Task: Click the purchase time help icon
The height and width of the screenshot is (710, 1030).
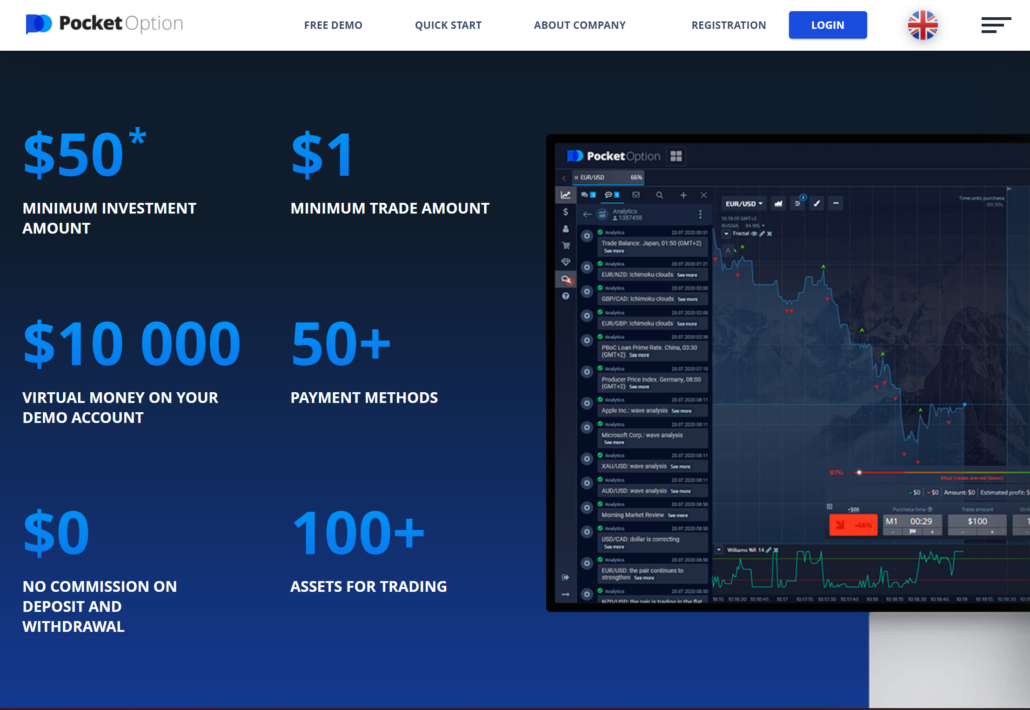Action: tap(929, 509)
